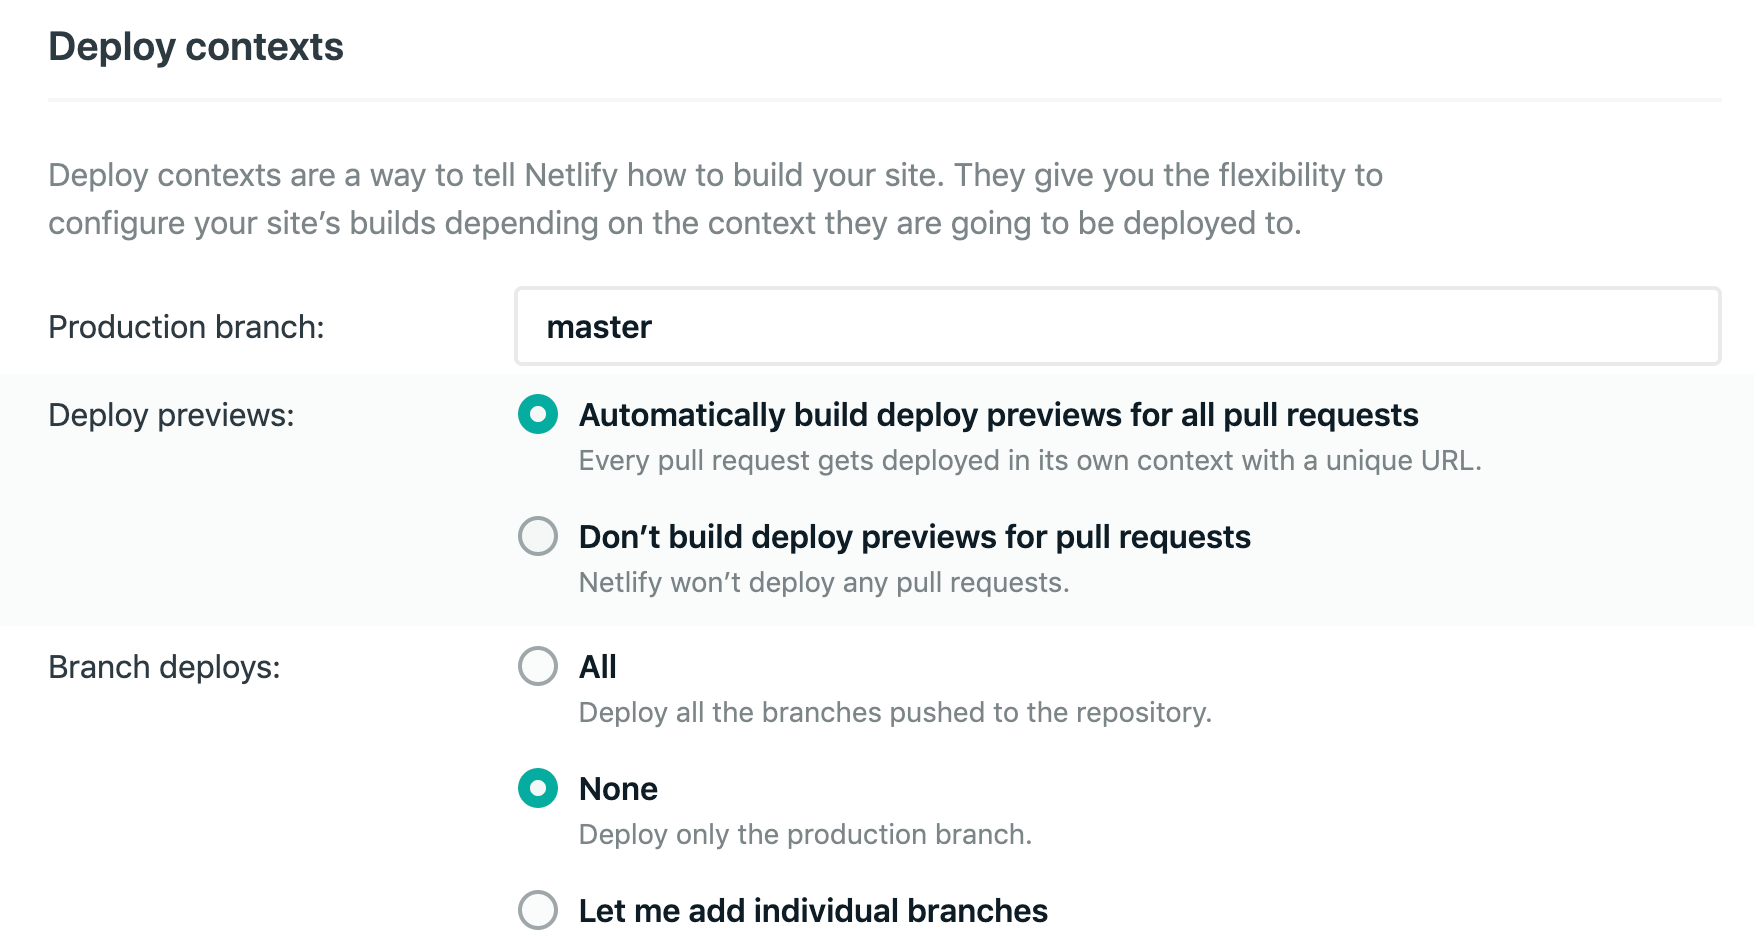Image resolution: width=1754 pixels, height=950 pixels.
Task: Click Netlify won't deploy any pull requests text
Action: pos(824,582)
